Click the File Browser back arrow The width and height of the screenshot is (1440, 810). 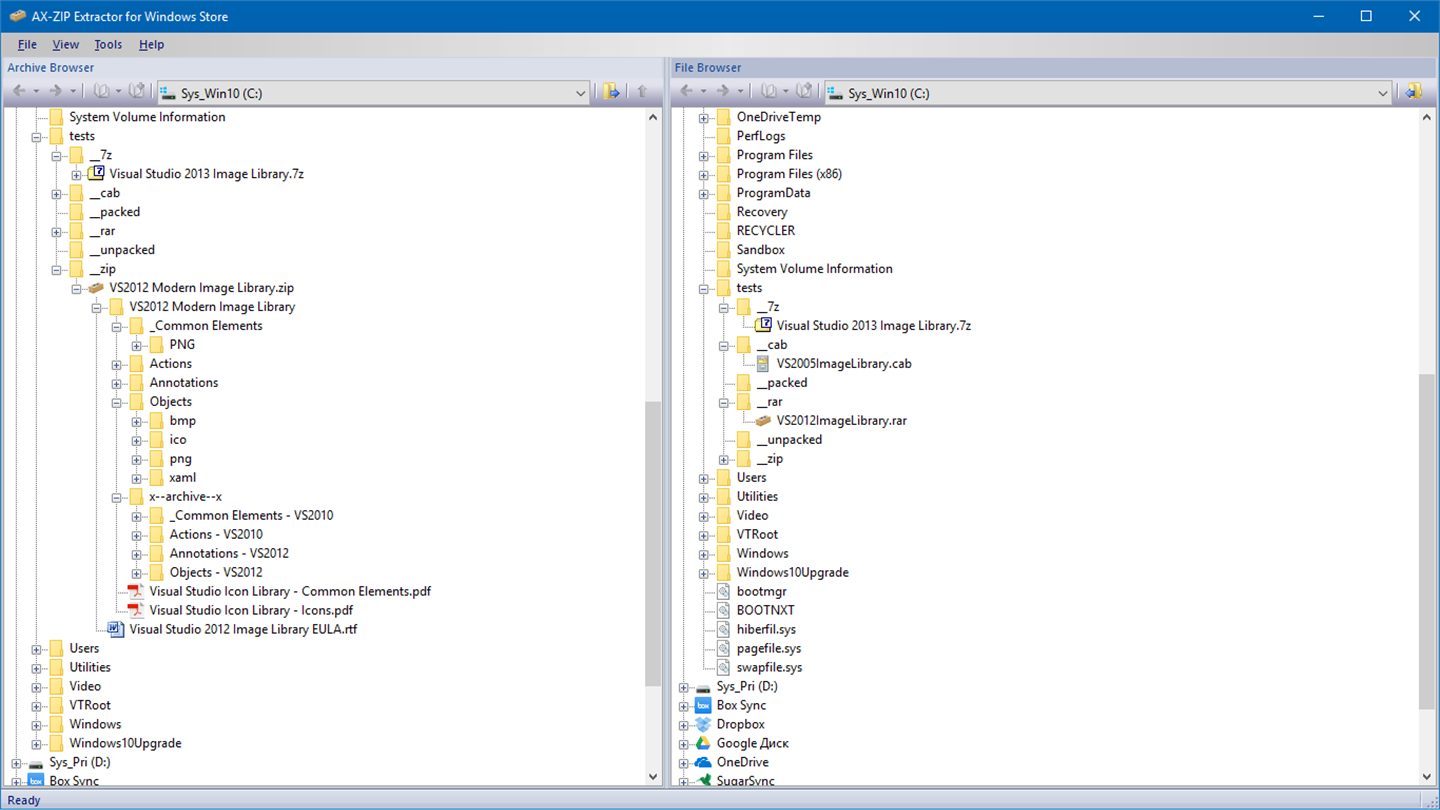686,92
